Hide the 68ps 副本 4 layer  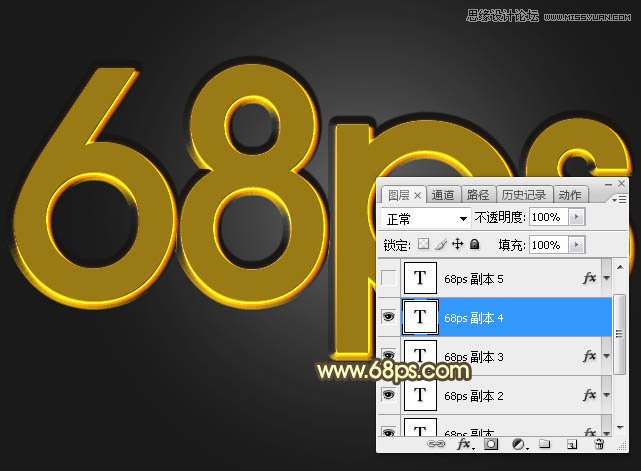[389, 317]
